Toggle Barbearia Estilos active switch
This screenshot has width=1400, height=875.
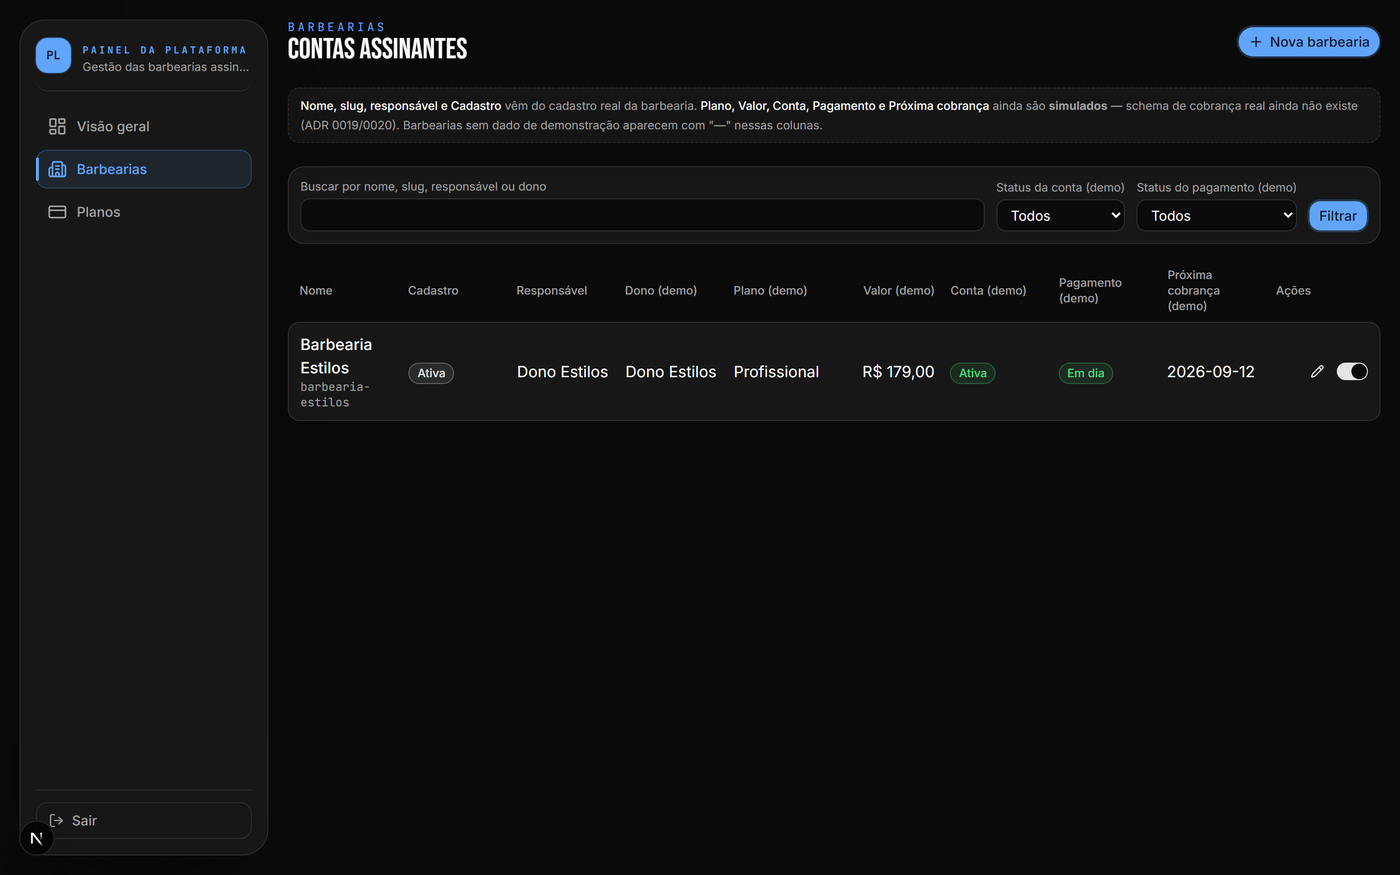[1352, 371]
